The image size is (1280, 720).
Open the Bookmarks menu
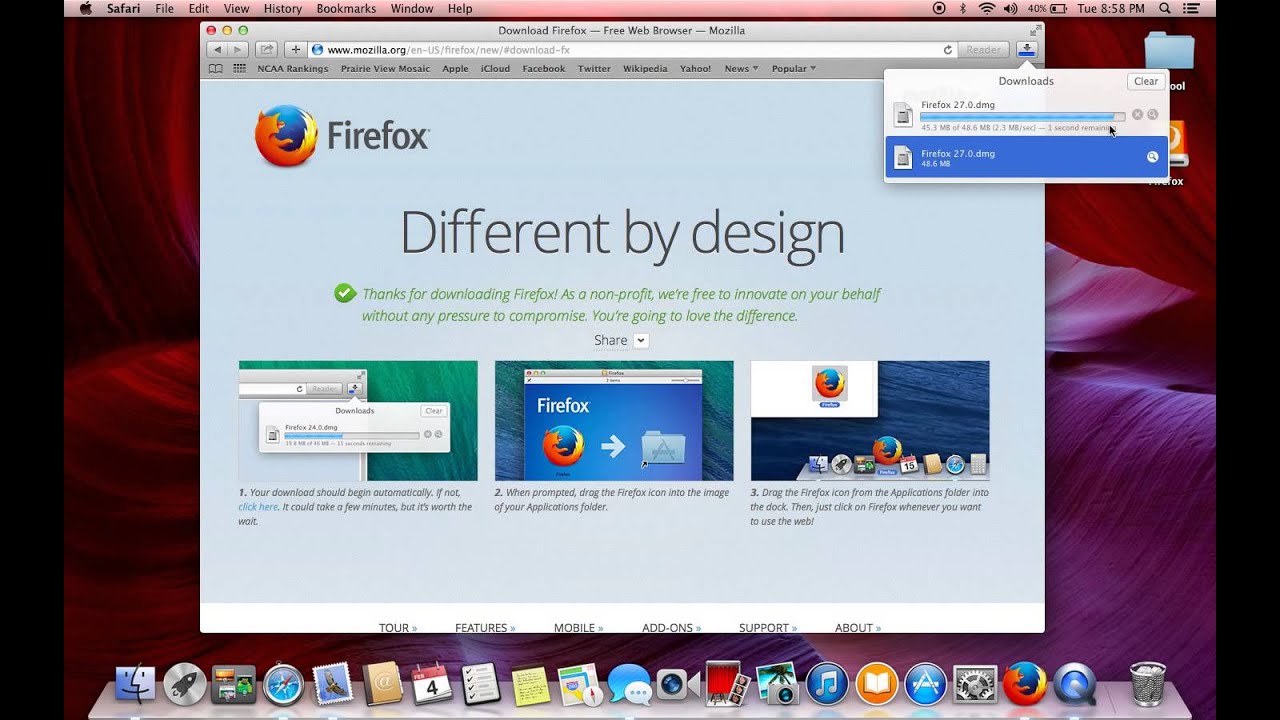point(346,8)
